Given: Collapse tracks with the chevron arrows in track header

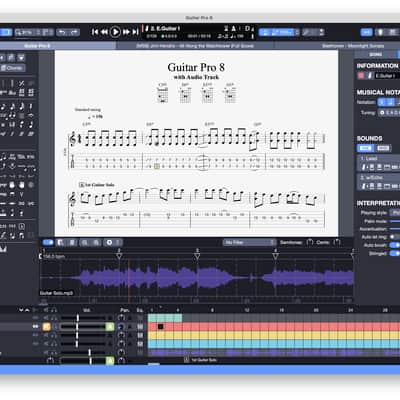Looking at the screenshot, I should pyautogui.click(x=24, y=310).
